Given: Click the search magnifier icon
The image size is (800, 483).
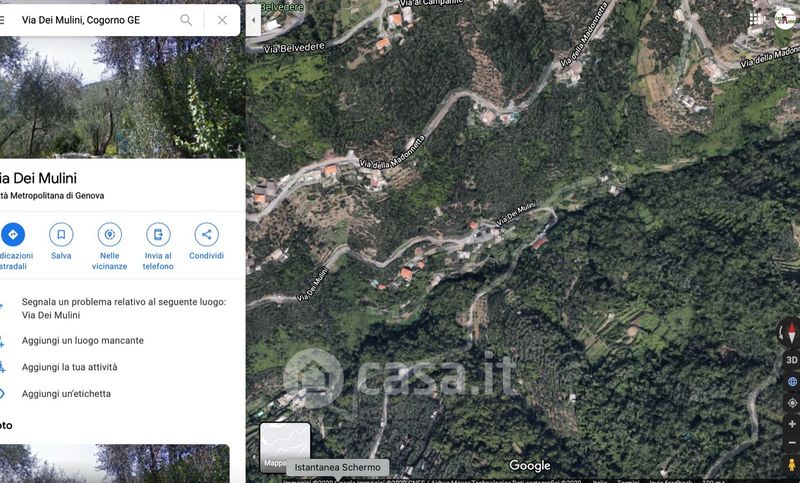Looking at the screenshot, I should coord(186,20).
